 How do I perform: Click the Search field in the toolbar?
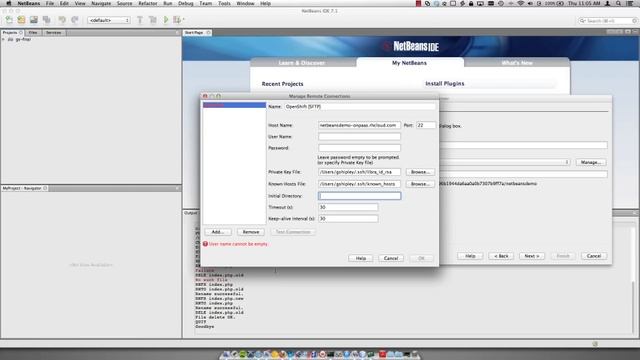(608, 20)
